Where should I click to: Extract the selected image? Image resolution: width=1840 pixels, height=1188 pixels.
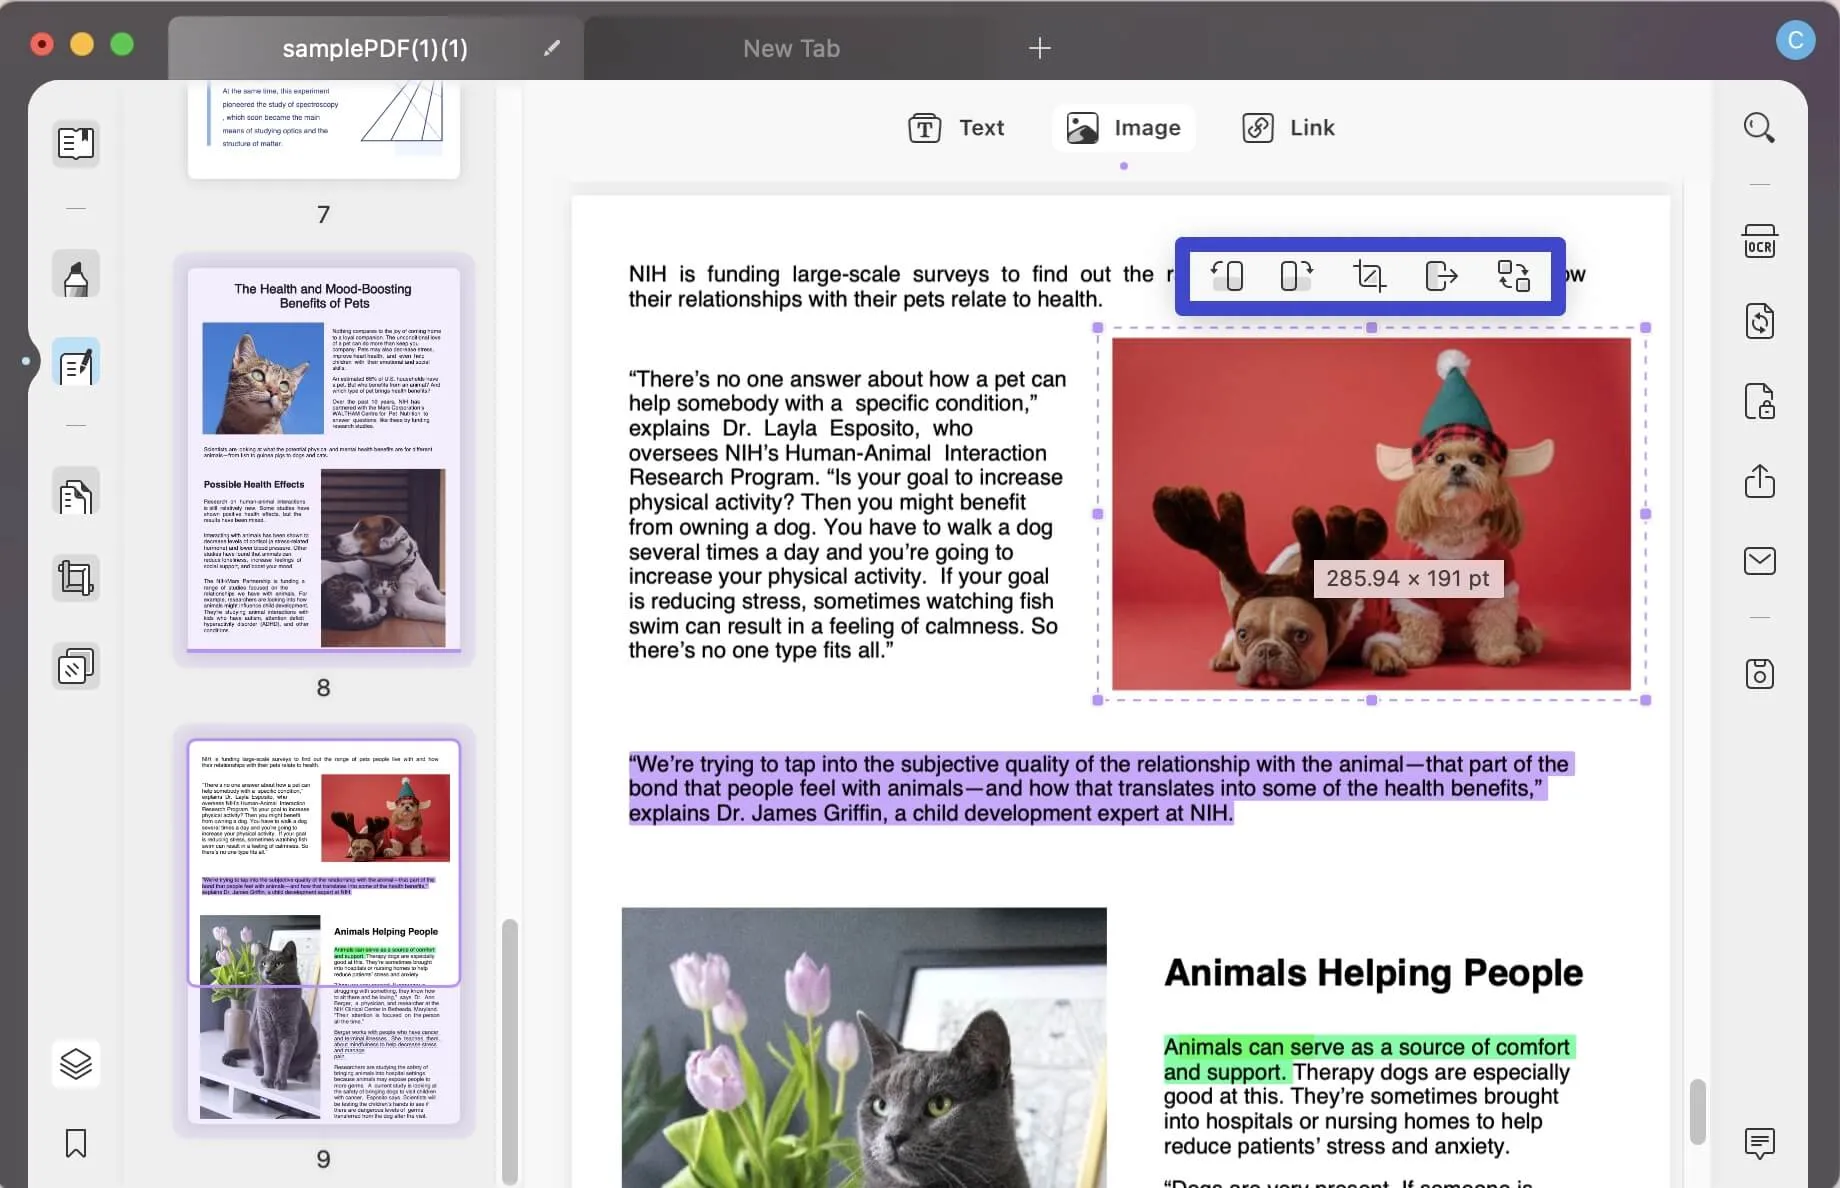point(1441,275)
